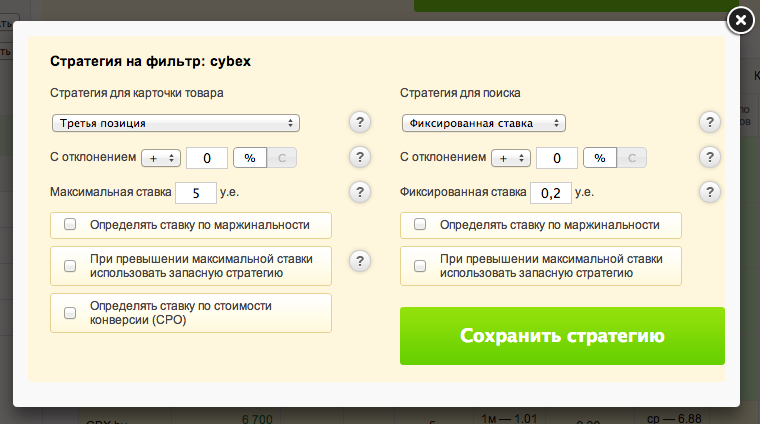Enable bid by conversion cost (CPO) checkbox

(70, 313)
